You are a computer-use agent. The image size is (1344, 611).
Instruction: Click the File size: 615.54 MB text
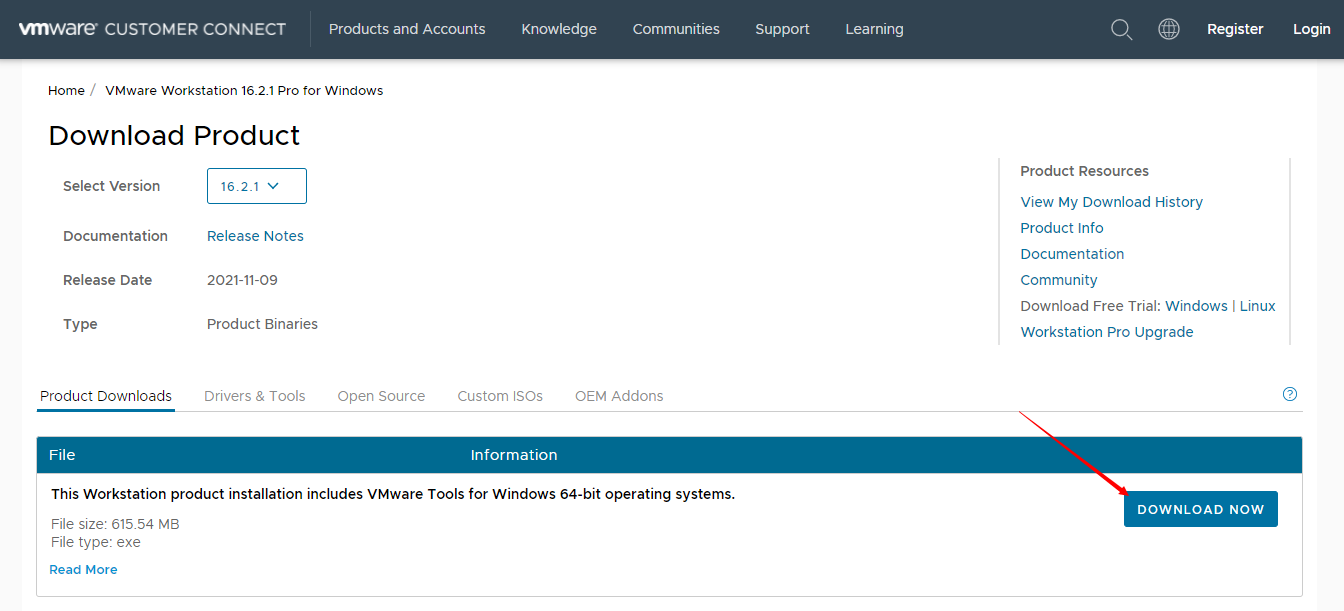pos(115,524)
